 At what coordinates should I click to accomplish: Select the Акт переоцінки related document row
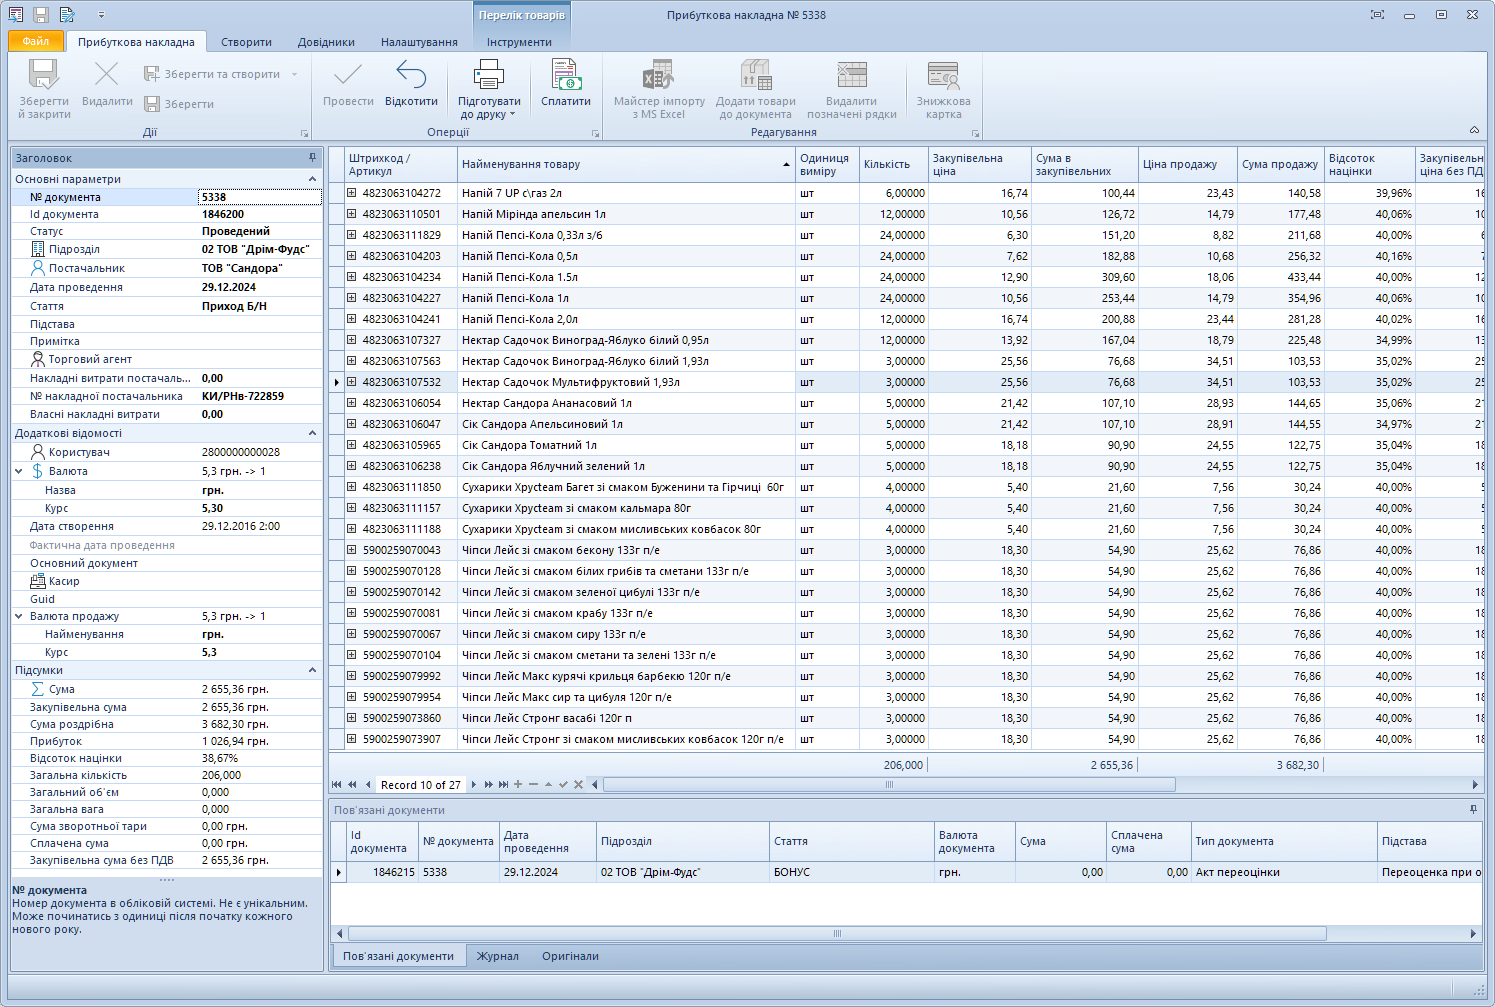[906, 872]
